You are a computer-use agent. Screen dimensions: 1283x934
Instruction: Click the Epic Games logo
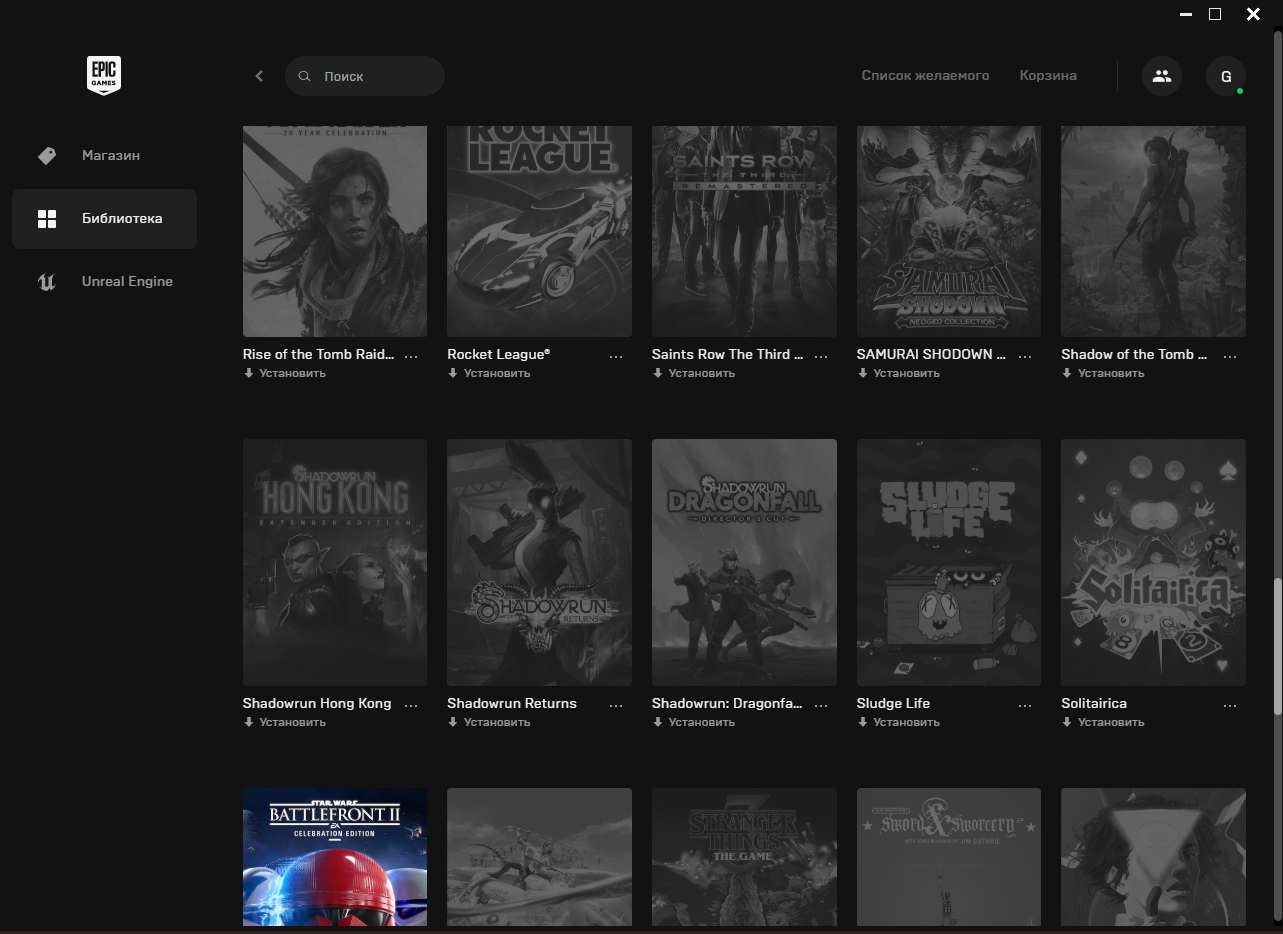(x=103, y=76)
